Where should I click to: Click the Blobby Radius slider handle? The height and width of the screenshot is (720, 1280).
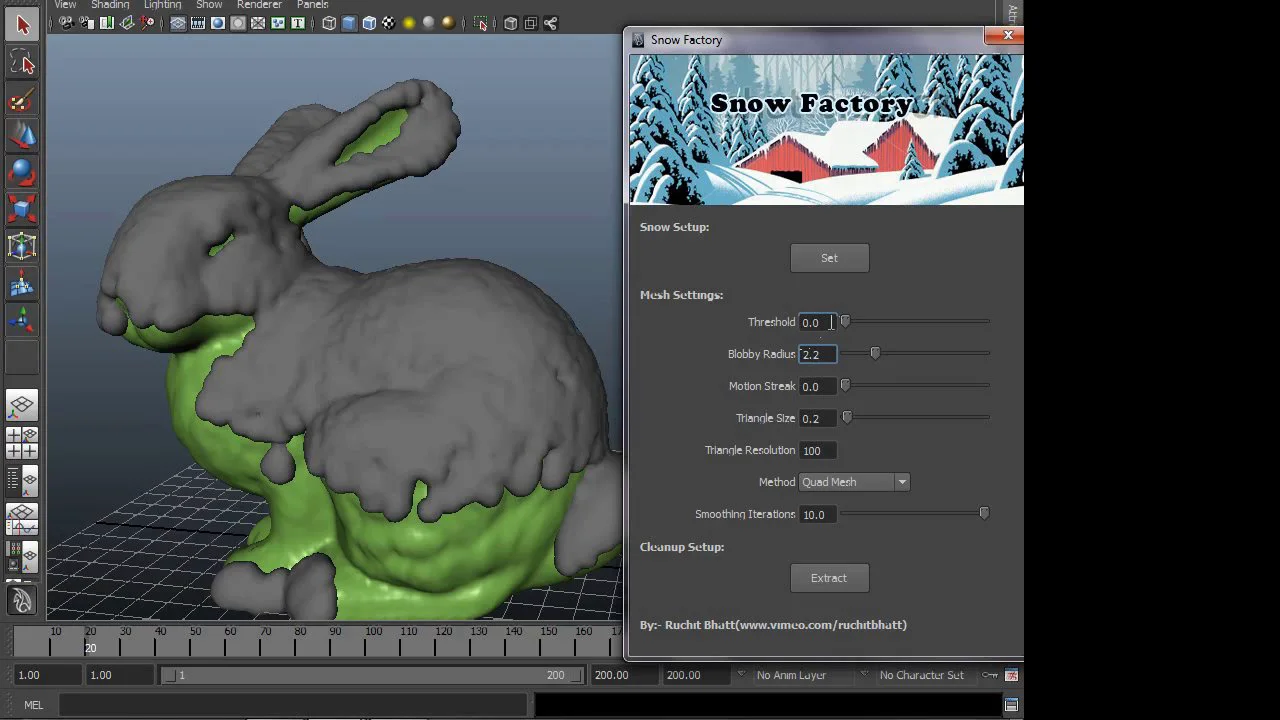[875, 353]
